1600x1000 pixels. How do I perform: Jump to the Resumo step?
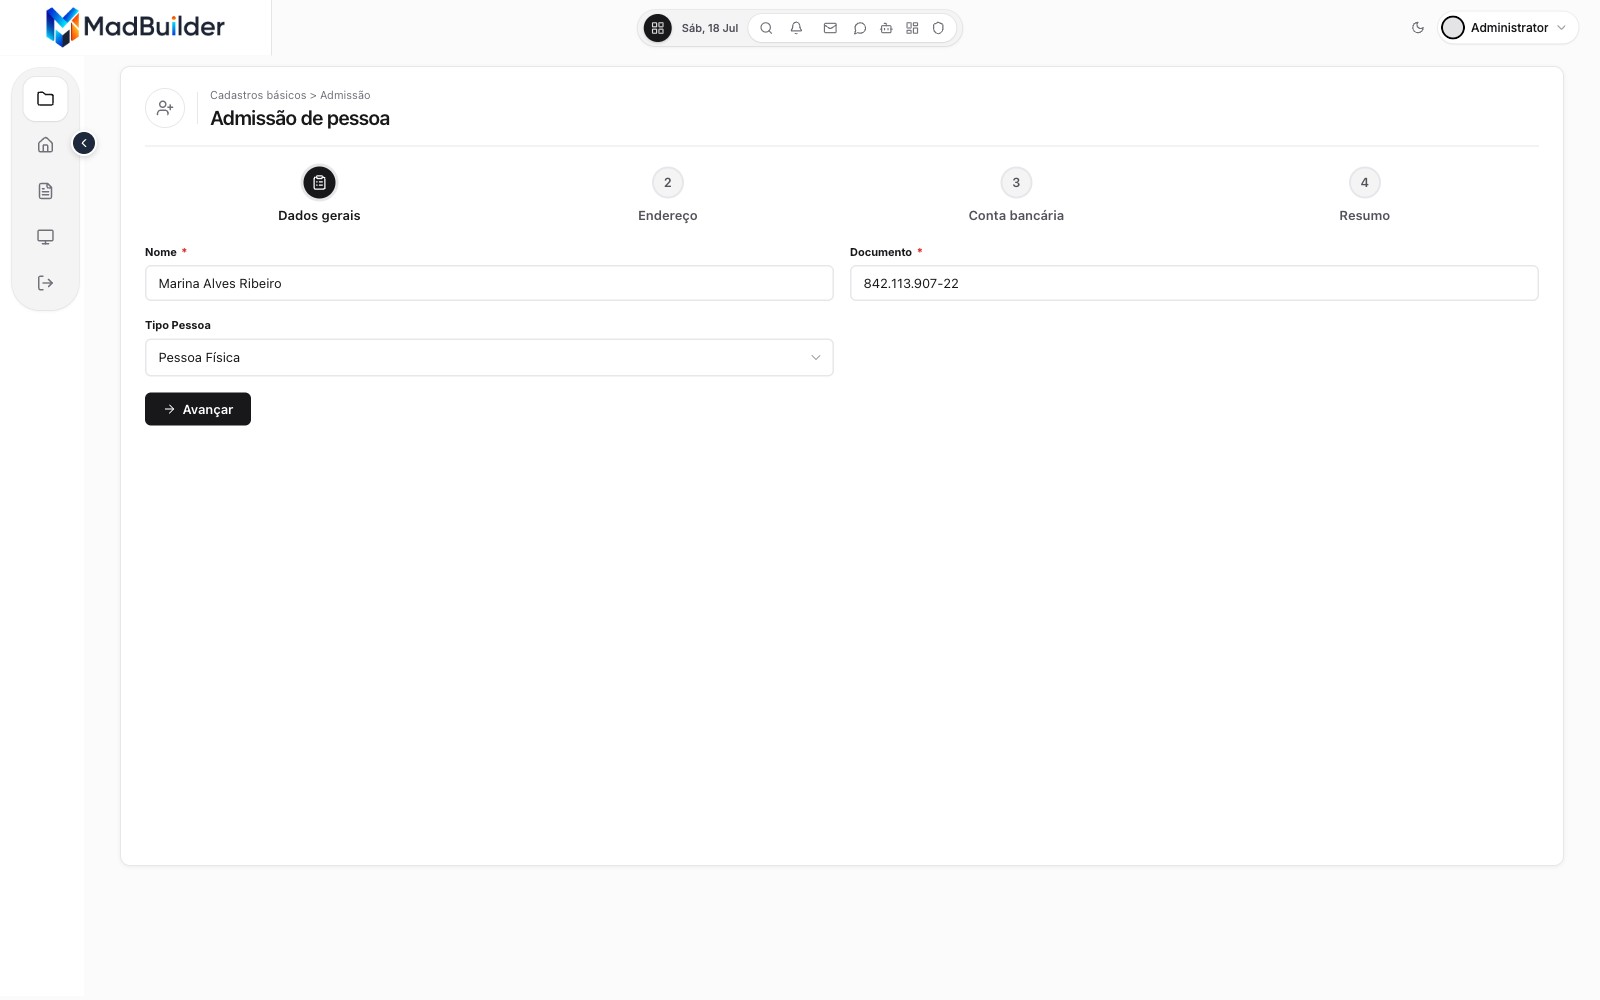tap(1364, 195)
